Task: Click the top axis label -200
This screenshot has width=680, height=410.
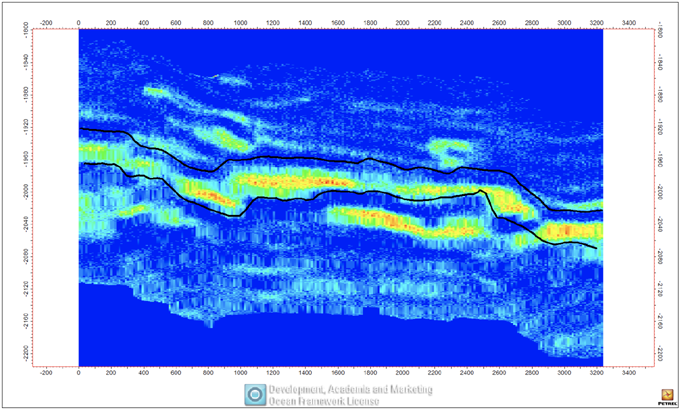Action: (46, 23)
